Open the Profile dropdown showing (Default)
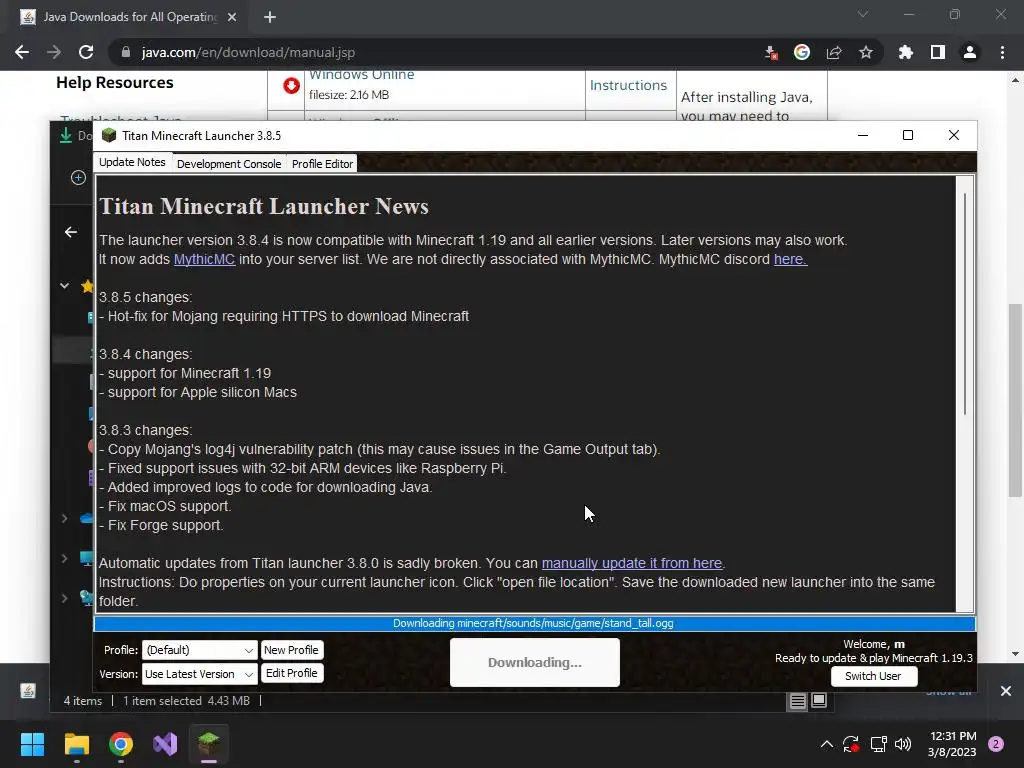This screenshot has width=1024, height=768. point(199,650)
